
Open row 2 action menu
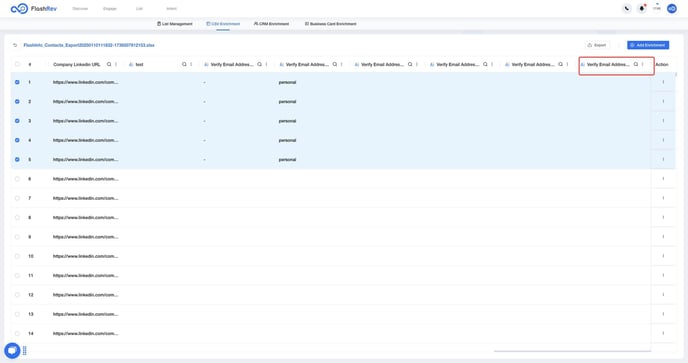pyautogui.click(x=663, y=101)
